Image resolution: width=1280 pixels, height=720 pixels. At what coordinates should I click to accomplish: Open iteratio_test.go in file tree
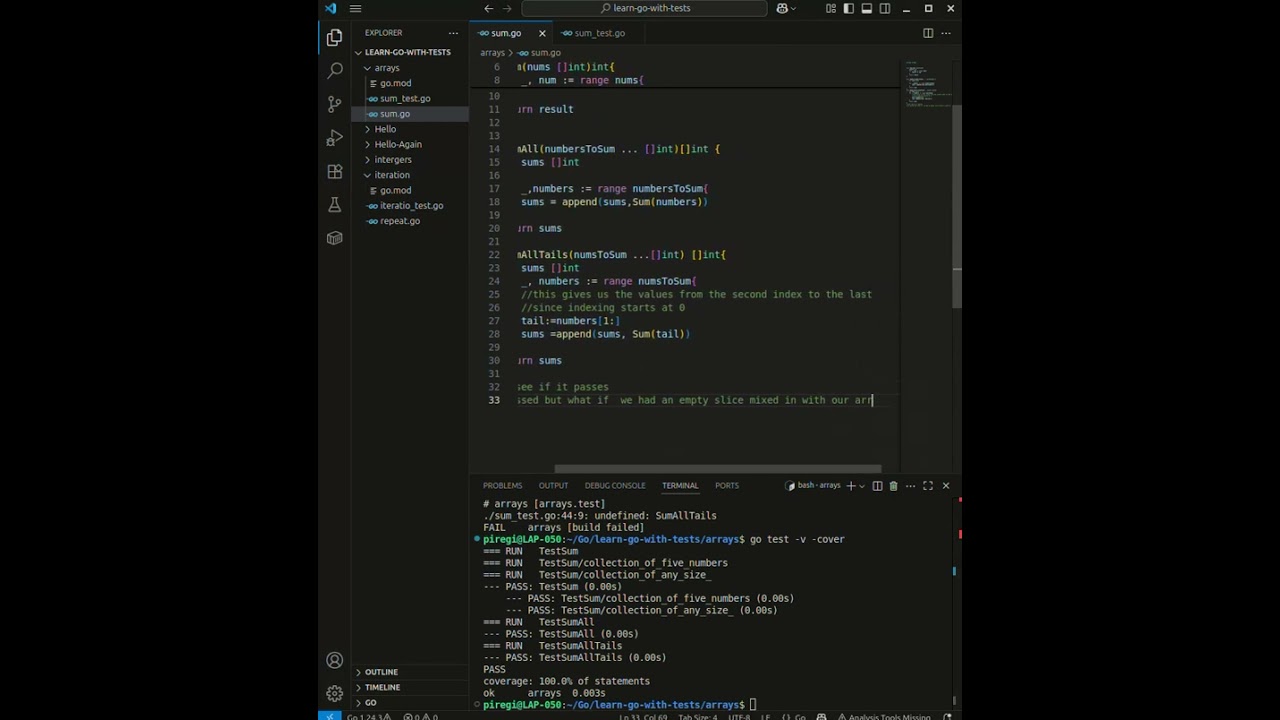point(411,206)
